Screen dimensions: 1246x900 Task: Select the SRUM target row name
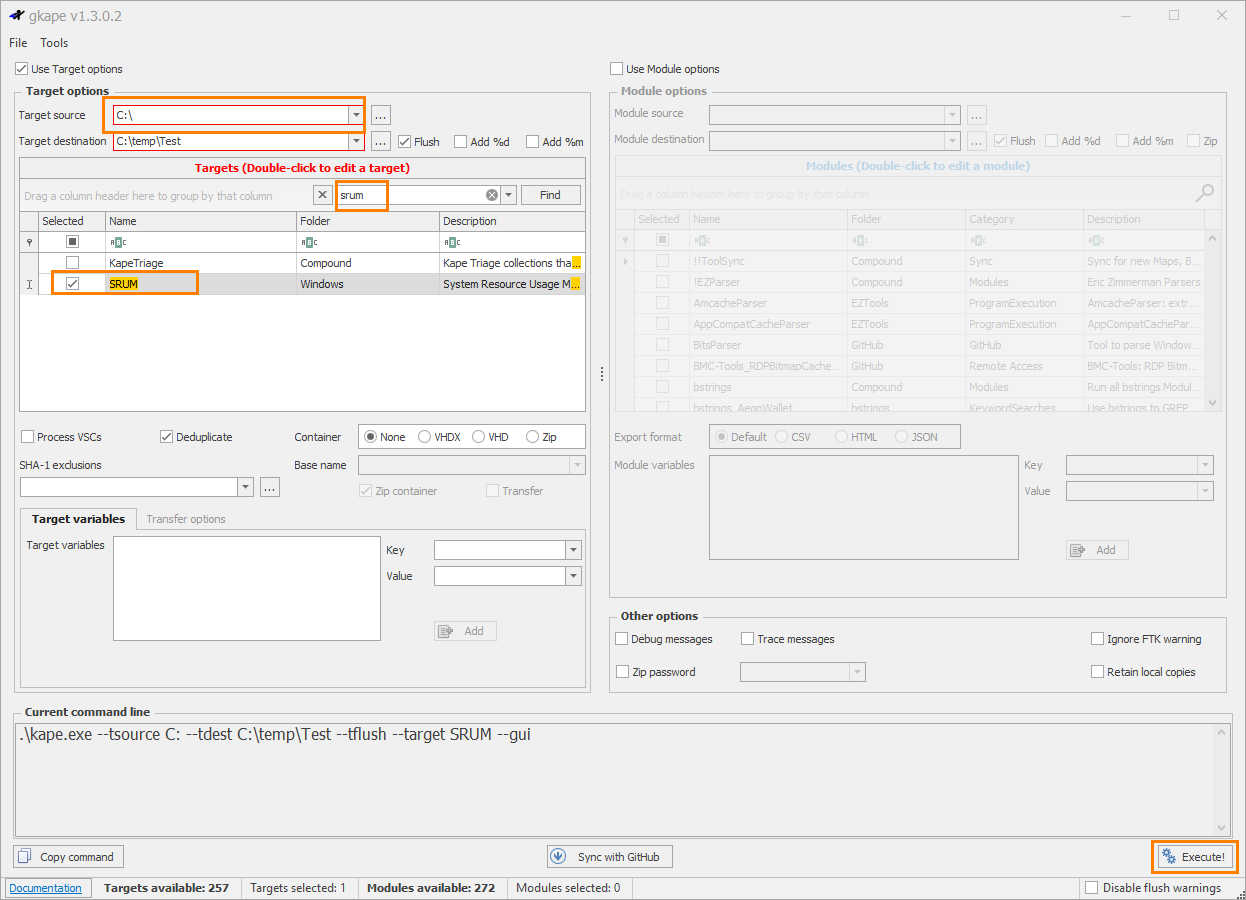[x=123, y=284]
